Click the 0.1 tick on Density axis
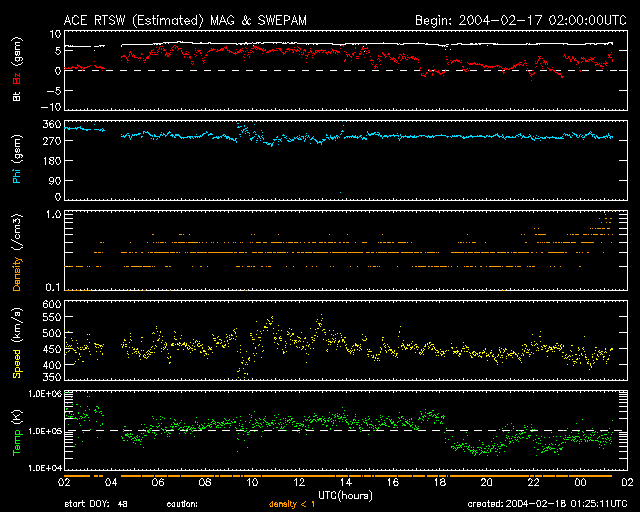The height and width of the screenshot is (512, 640). pyautogui.click(x=54, y=288)
